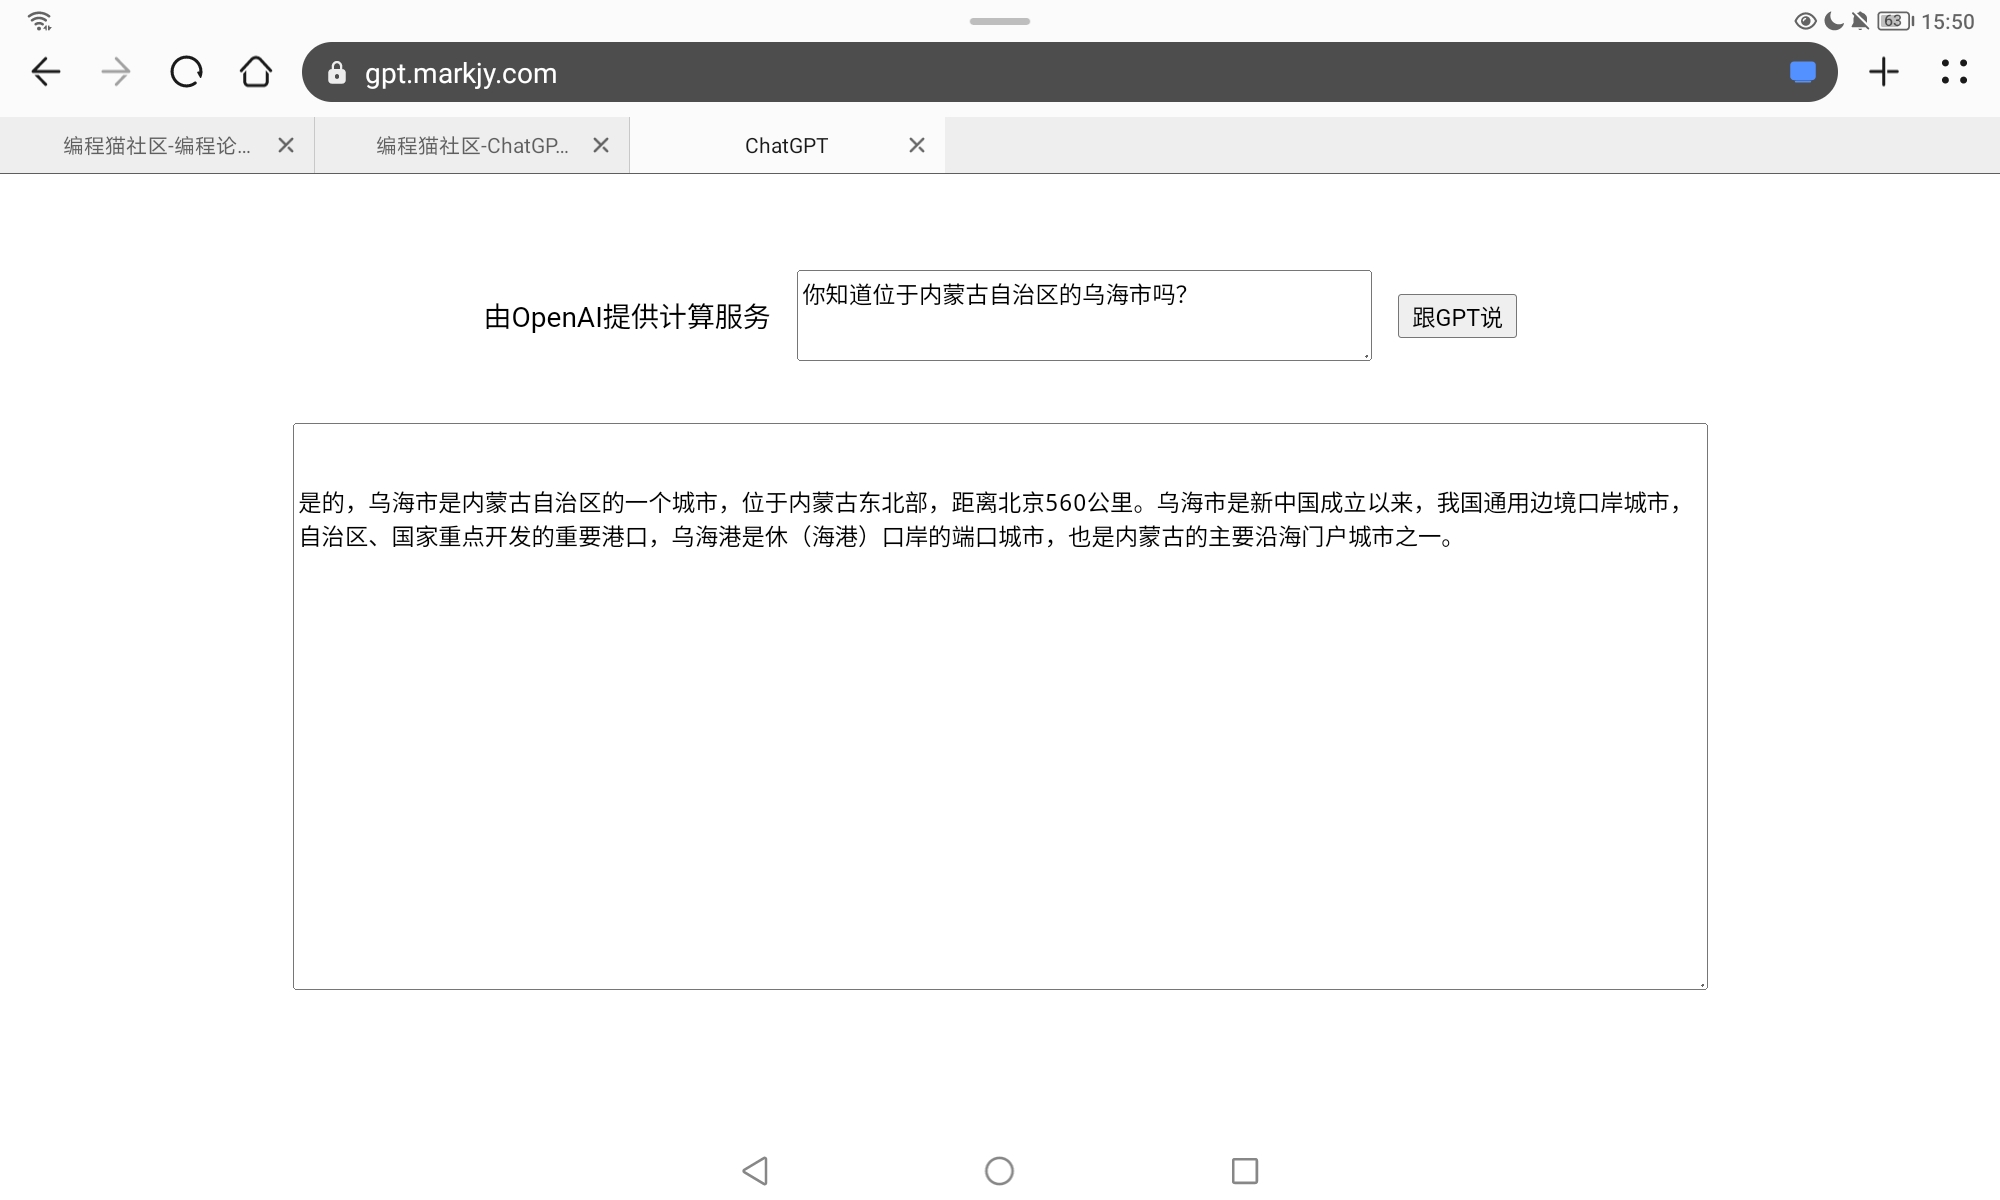Close the ChatGPT tab

[917, 146]
